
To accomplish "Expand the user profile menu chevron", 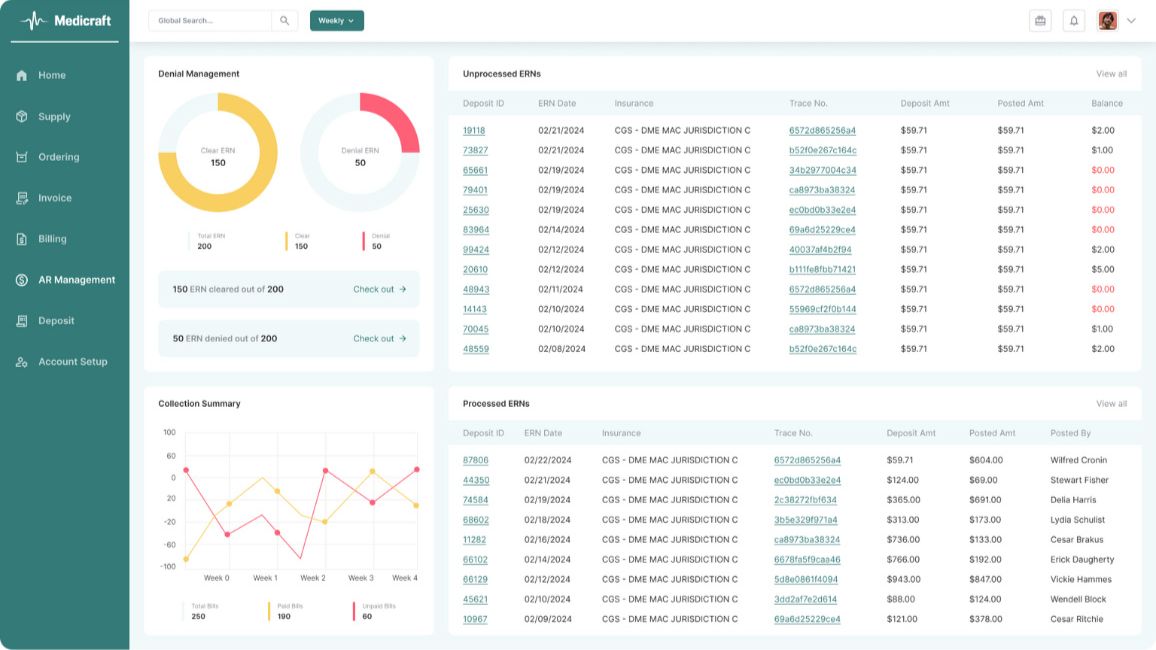I will [1131, 20].
